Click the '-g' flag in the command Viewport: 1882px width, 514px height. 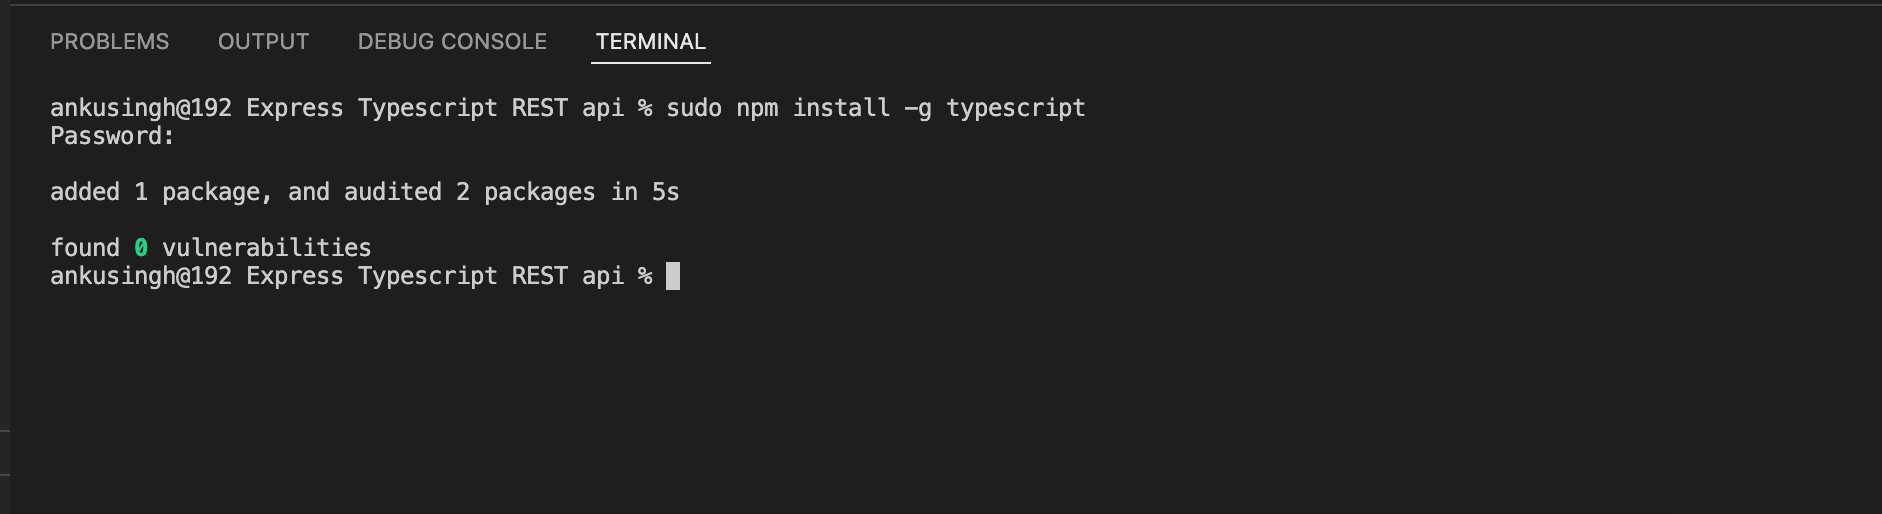(918, 108)
